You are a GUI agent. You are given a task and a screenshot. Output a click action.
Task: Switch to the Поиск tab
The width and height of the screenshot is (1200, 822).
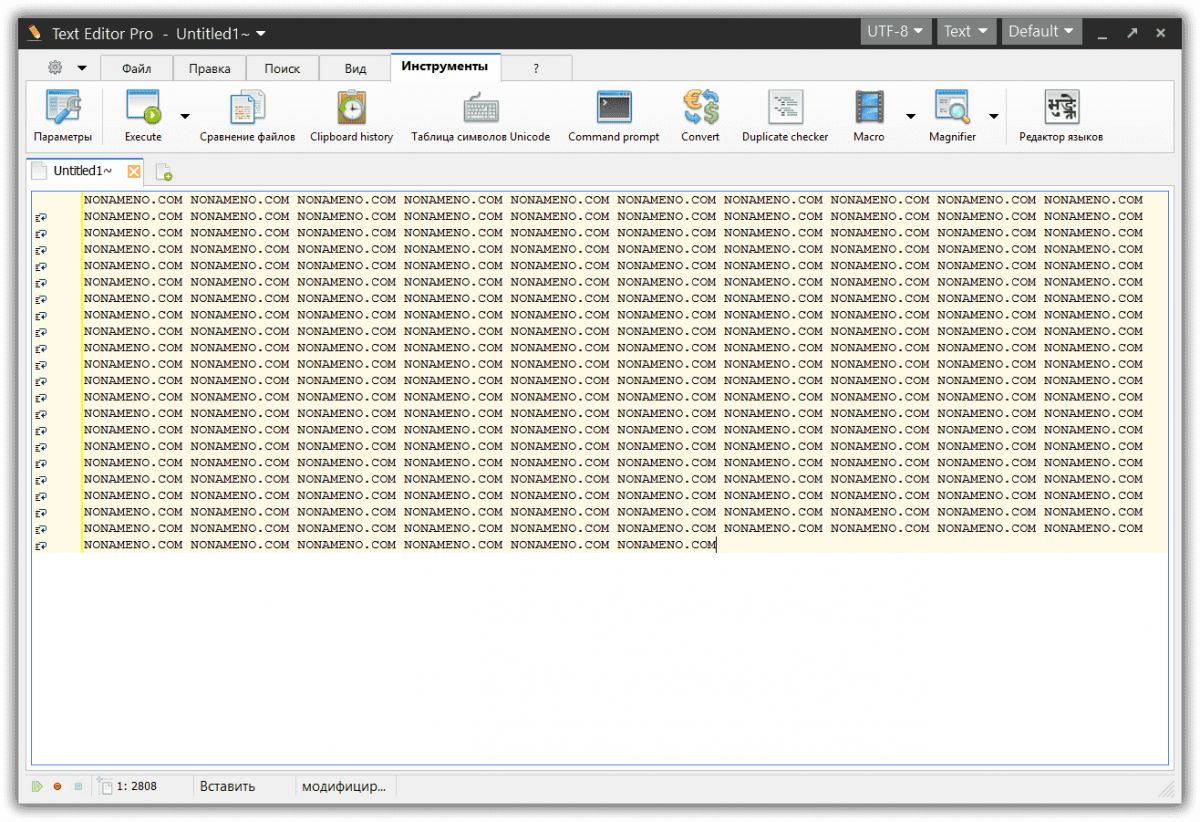282,68
